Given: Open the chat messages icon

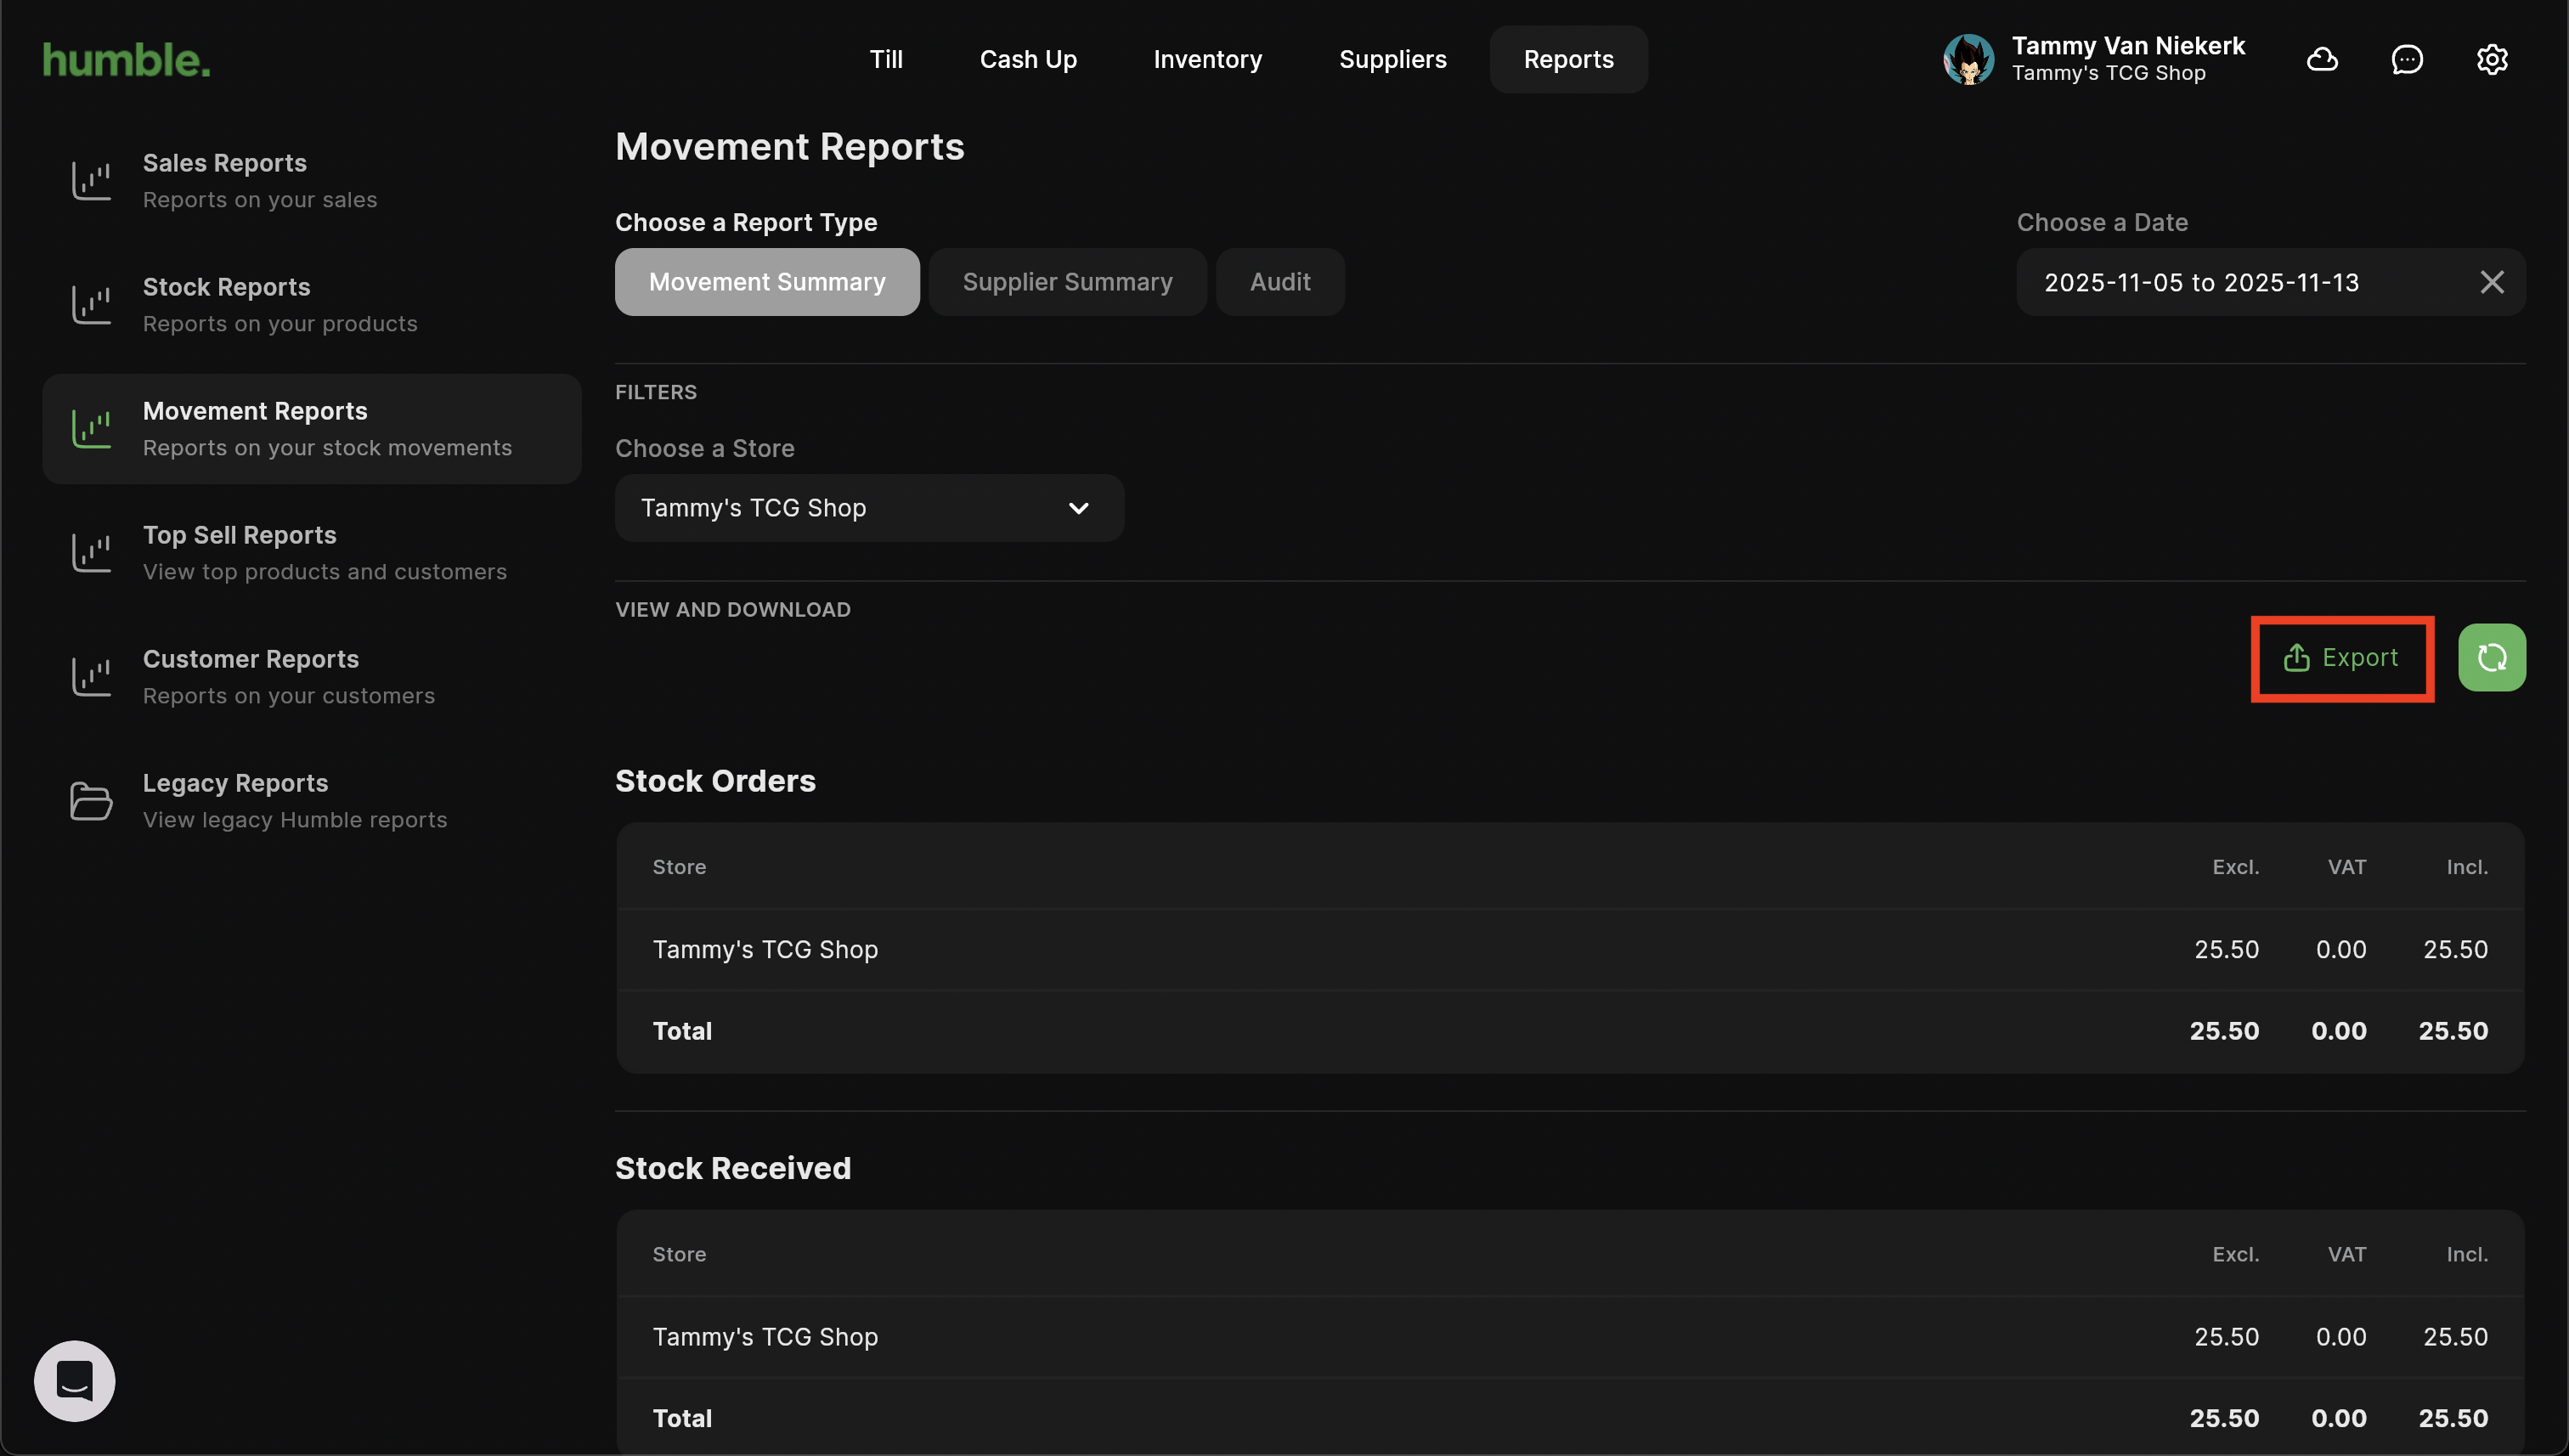Looking at the screenshot, I should tap(2406, 60).
